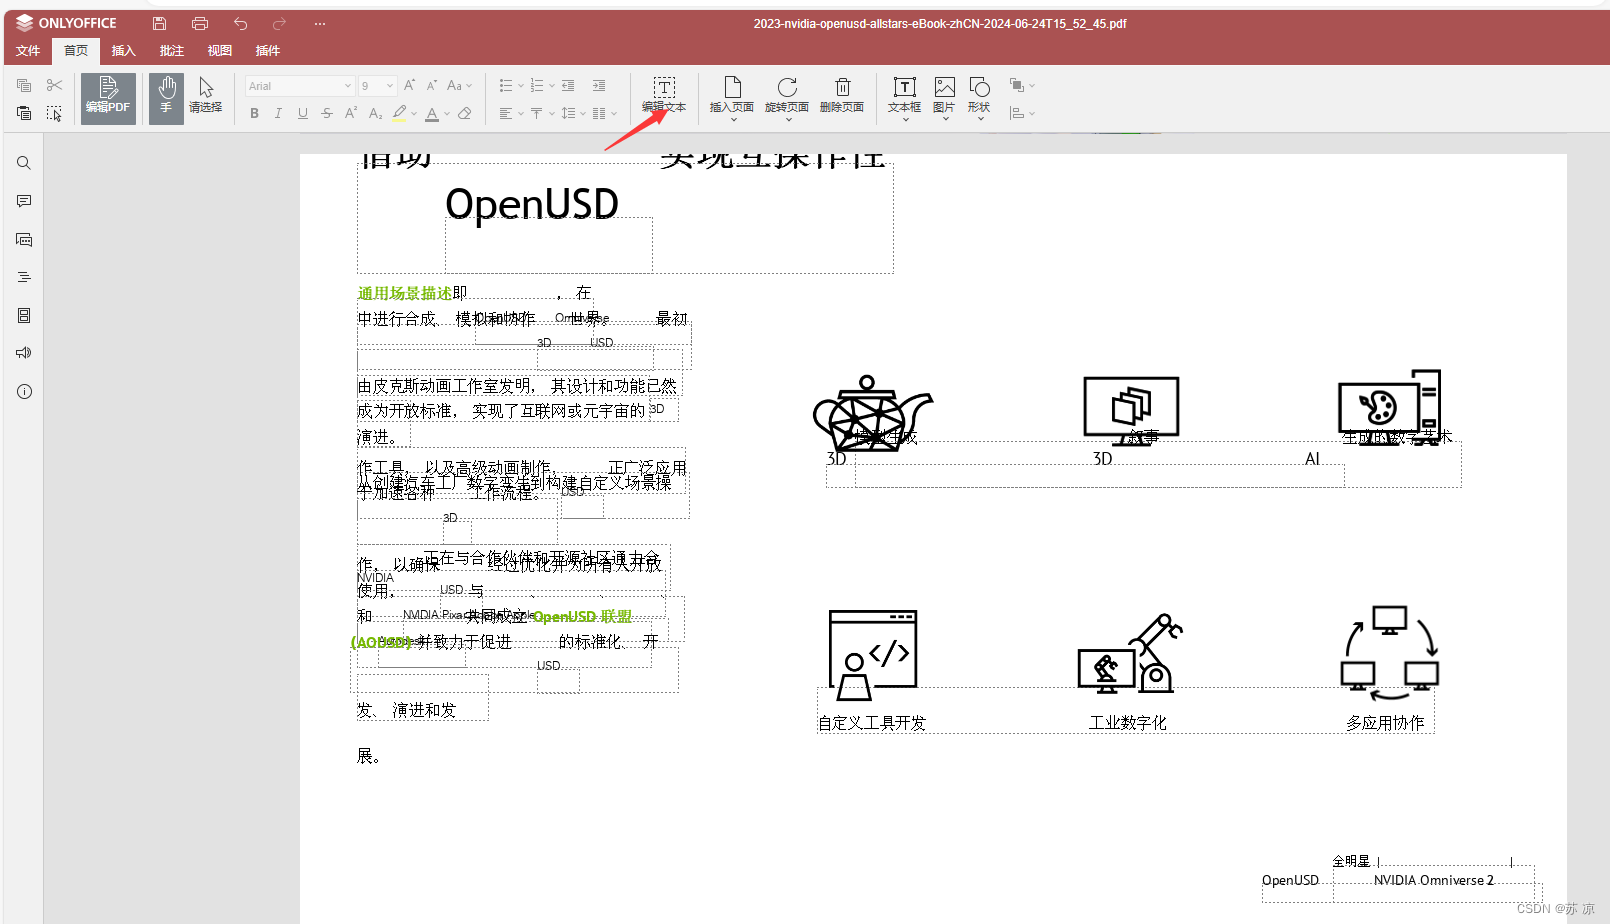Open the headings navigation panel icon
1610x924 pixels.
pyautogui.click(x=24, y=277)
